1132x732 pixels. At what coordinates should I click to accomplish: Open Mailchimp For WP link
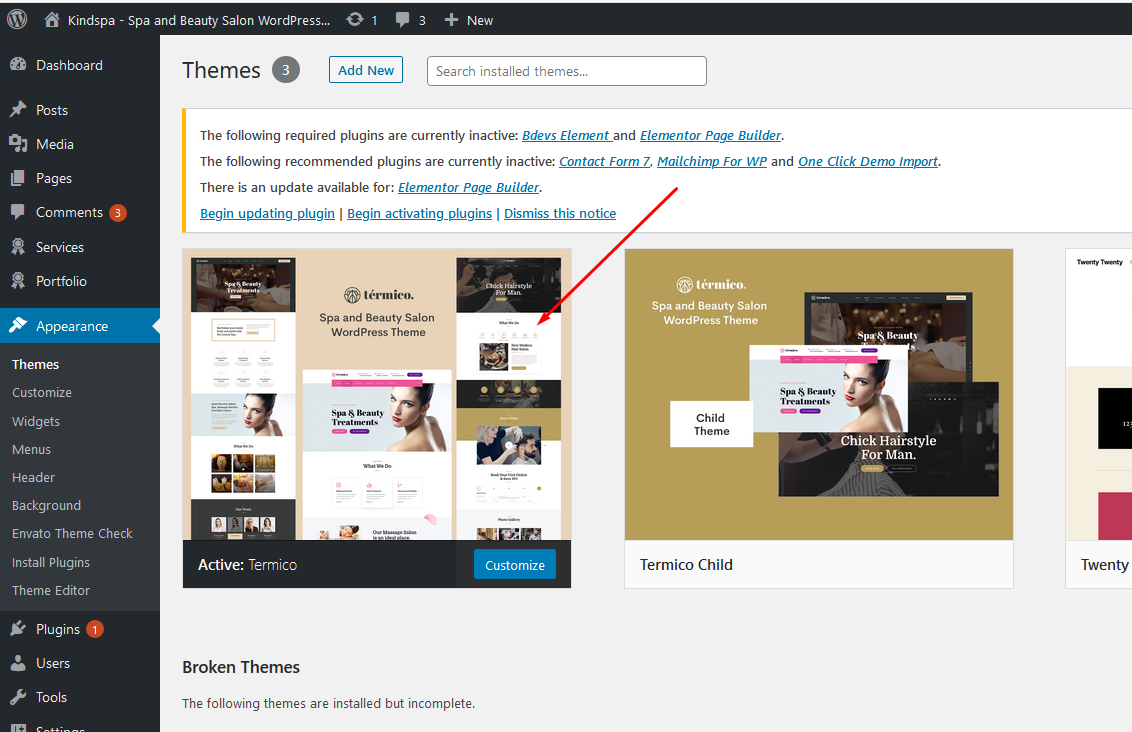[712, 161]
